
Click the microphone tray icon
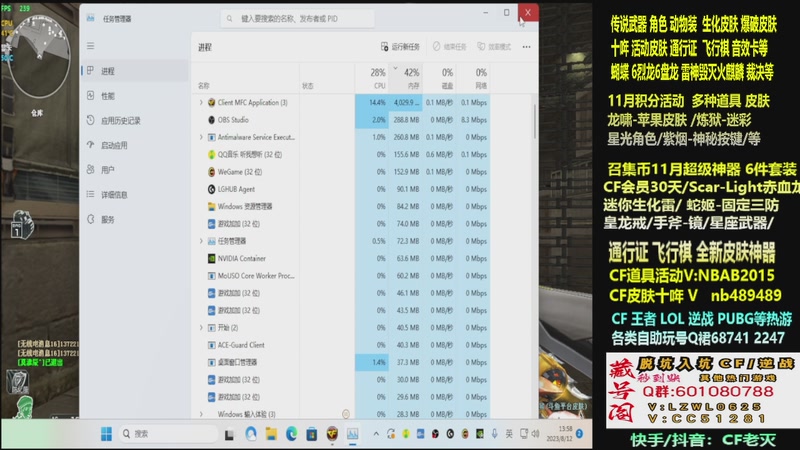[494, 434]
